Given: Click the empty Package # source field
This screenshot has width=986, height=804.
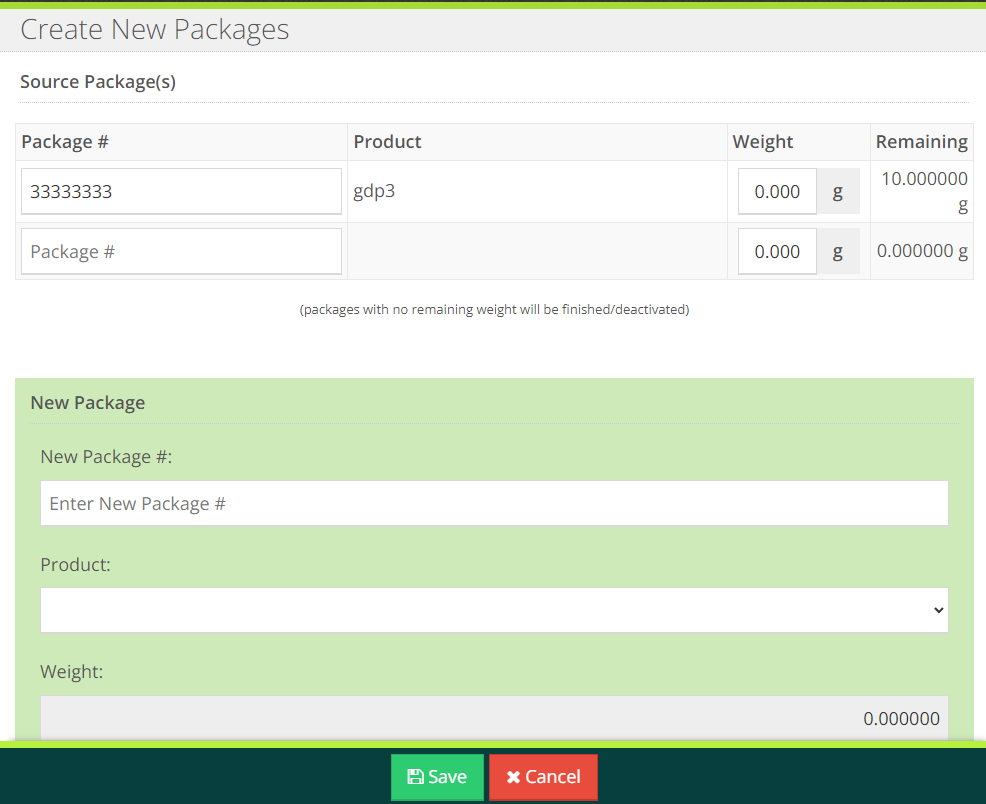Looking at the screenshot, I should [181, 251].
